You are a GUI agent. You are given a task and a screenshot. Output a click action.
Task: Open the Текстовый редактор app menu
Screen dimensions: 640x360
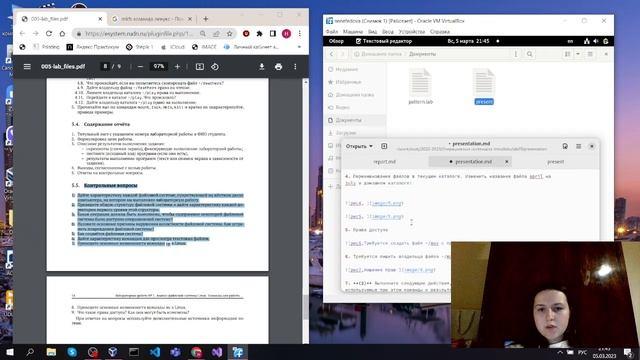click(x=384, y=41)
